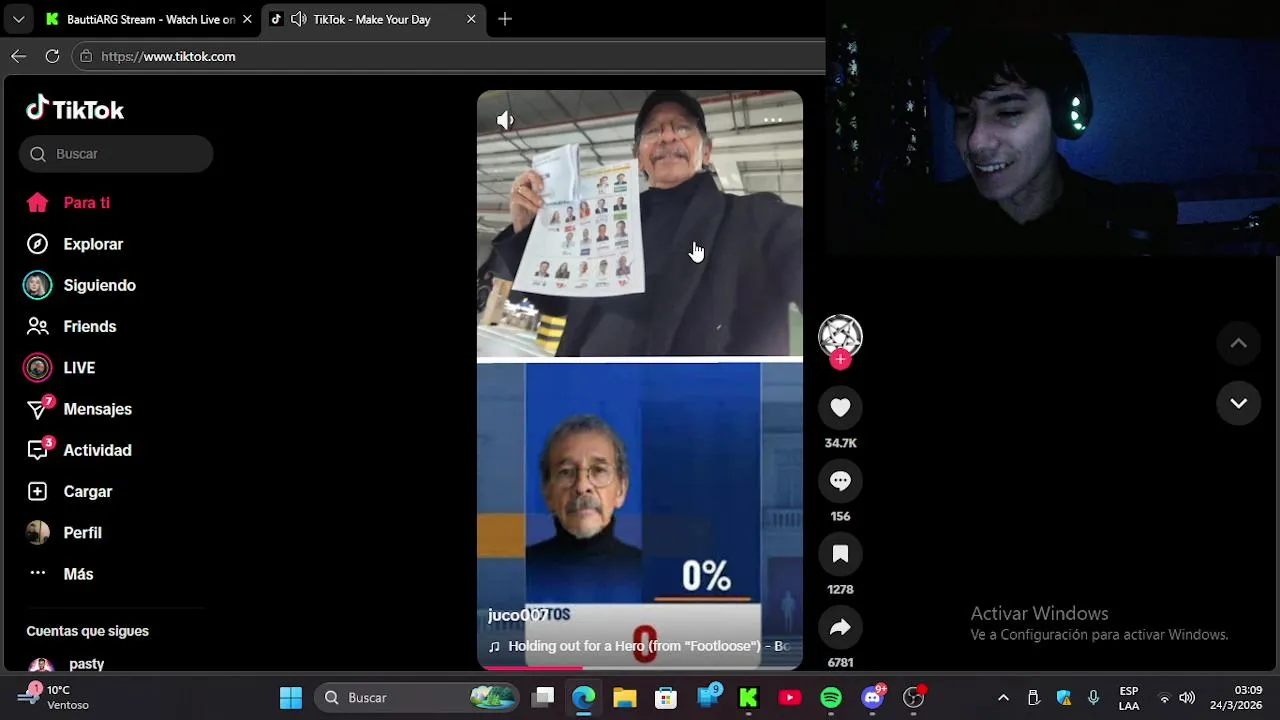Open Friends section
This screenshot has width=1280, height=720.
pos(70,326)
